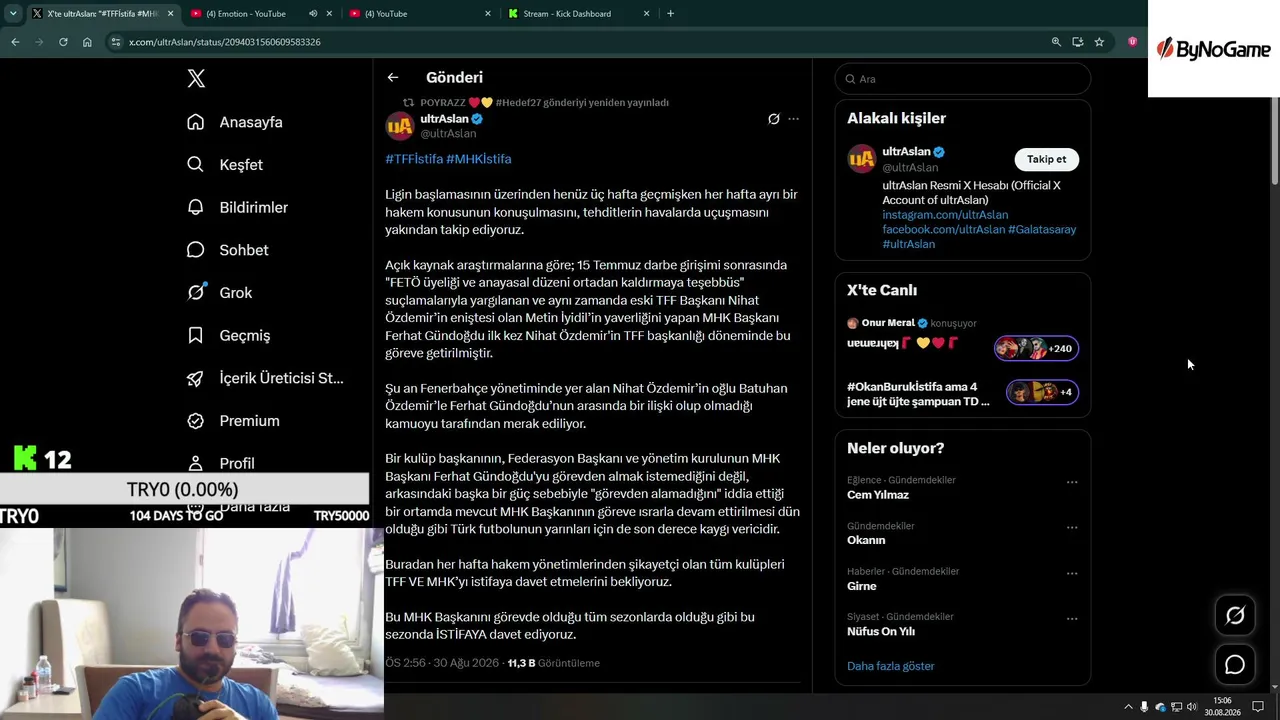Open the more options menu on ultrAslan's post
Screen dimensions: 1280x720
tap(793, 119)
